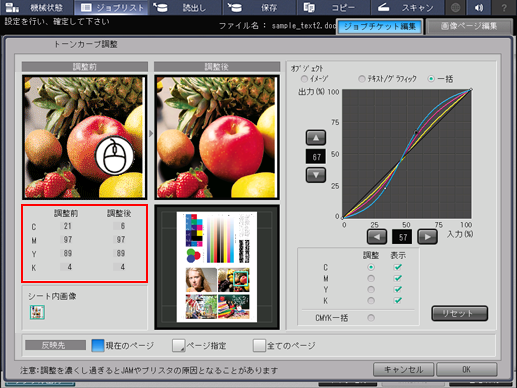Click the キャンセル cancel button
This screenshot has height=388, width=517.
pyautogui.click(x=403, y=369)
